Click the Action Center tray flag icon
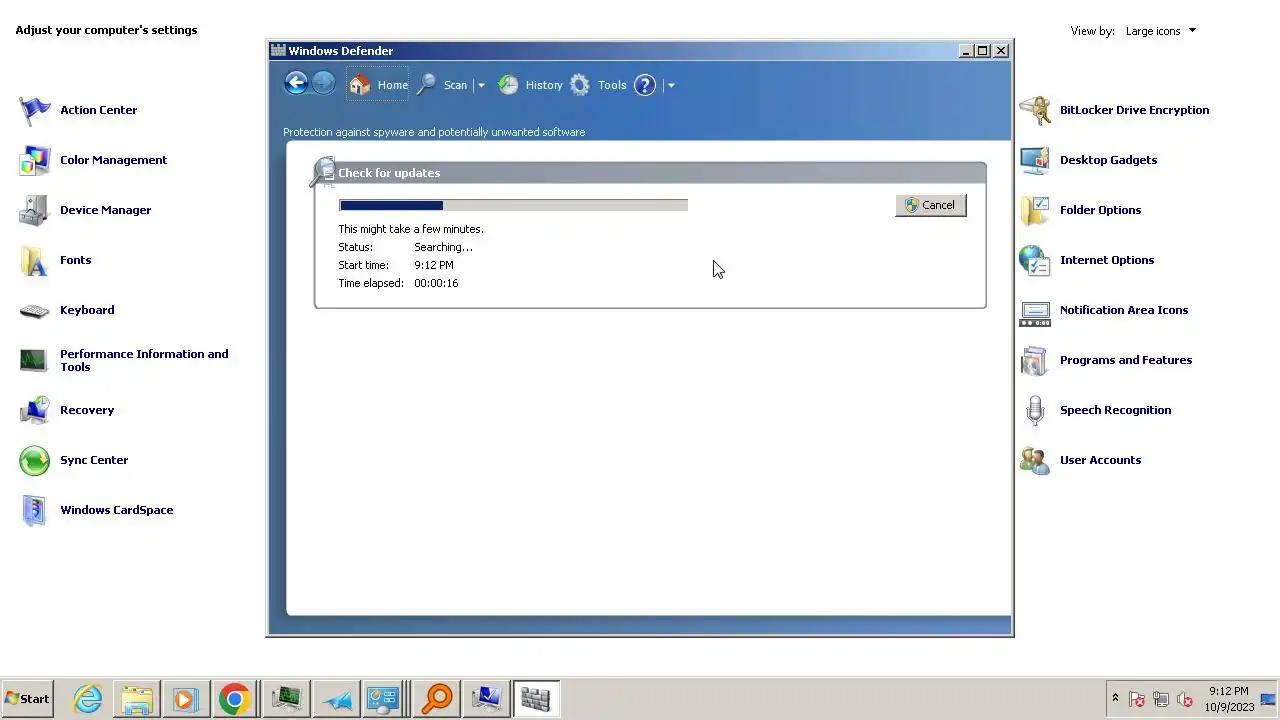This screenshot has width=1280, height=720. point(1137,699)
